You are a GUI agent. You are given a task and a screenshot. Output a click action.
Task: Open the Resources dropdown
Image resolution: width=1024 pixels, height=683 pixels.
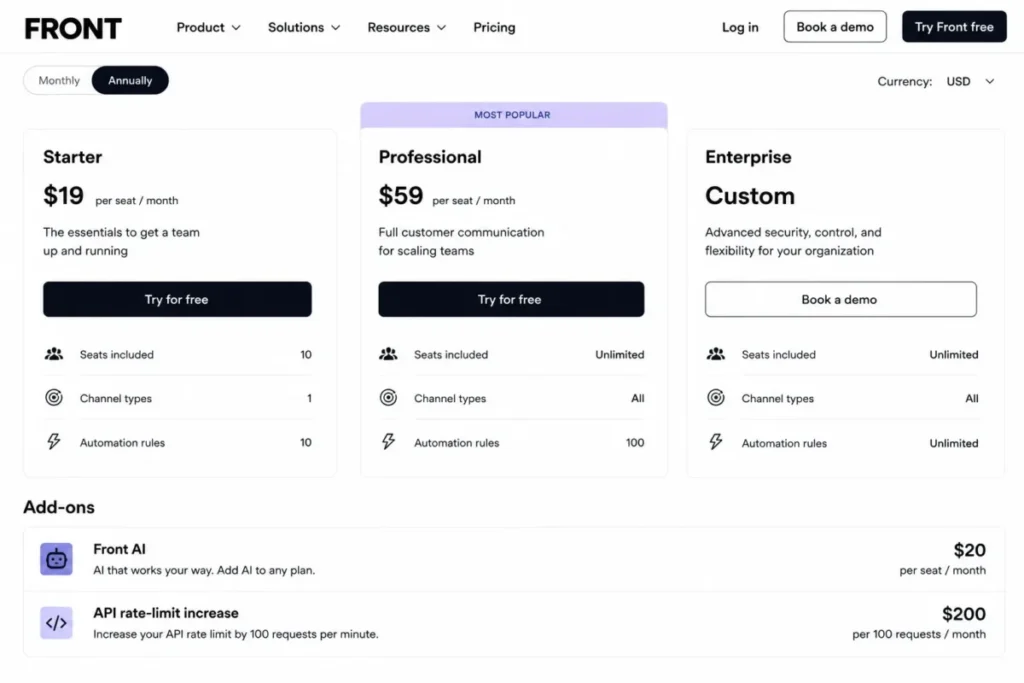click(x=406, y=27)
